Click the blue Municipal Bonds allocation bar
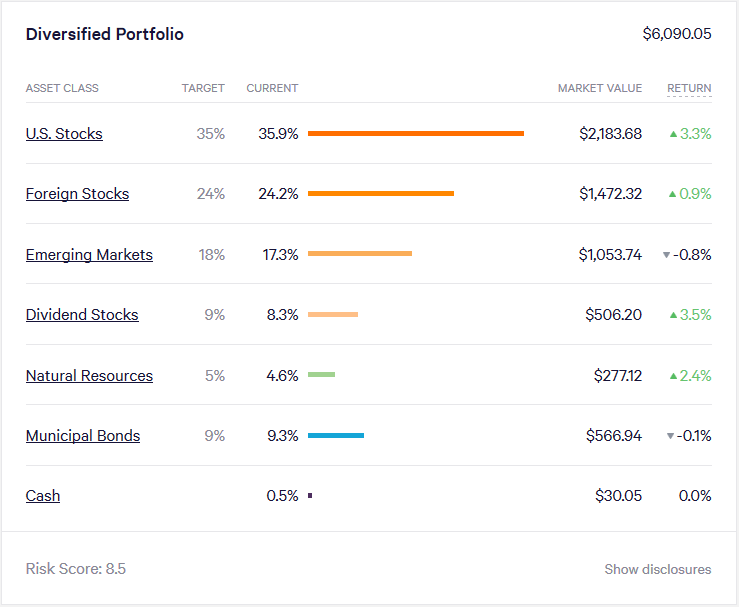The height and width of the screenshot is (607, 739). click(x=336, y=436)
